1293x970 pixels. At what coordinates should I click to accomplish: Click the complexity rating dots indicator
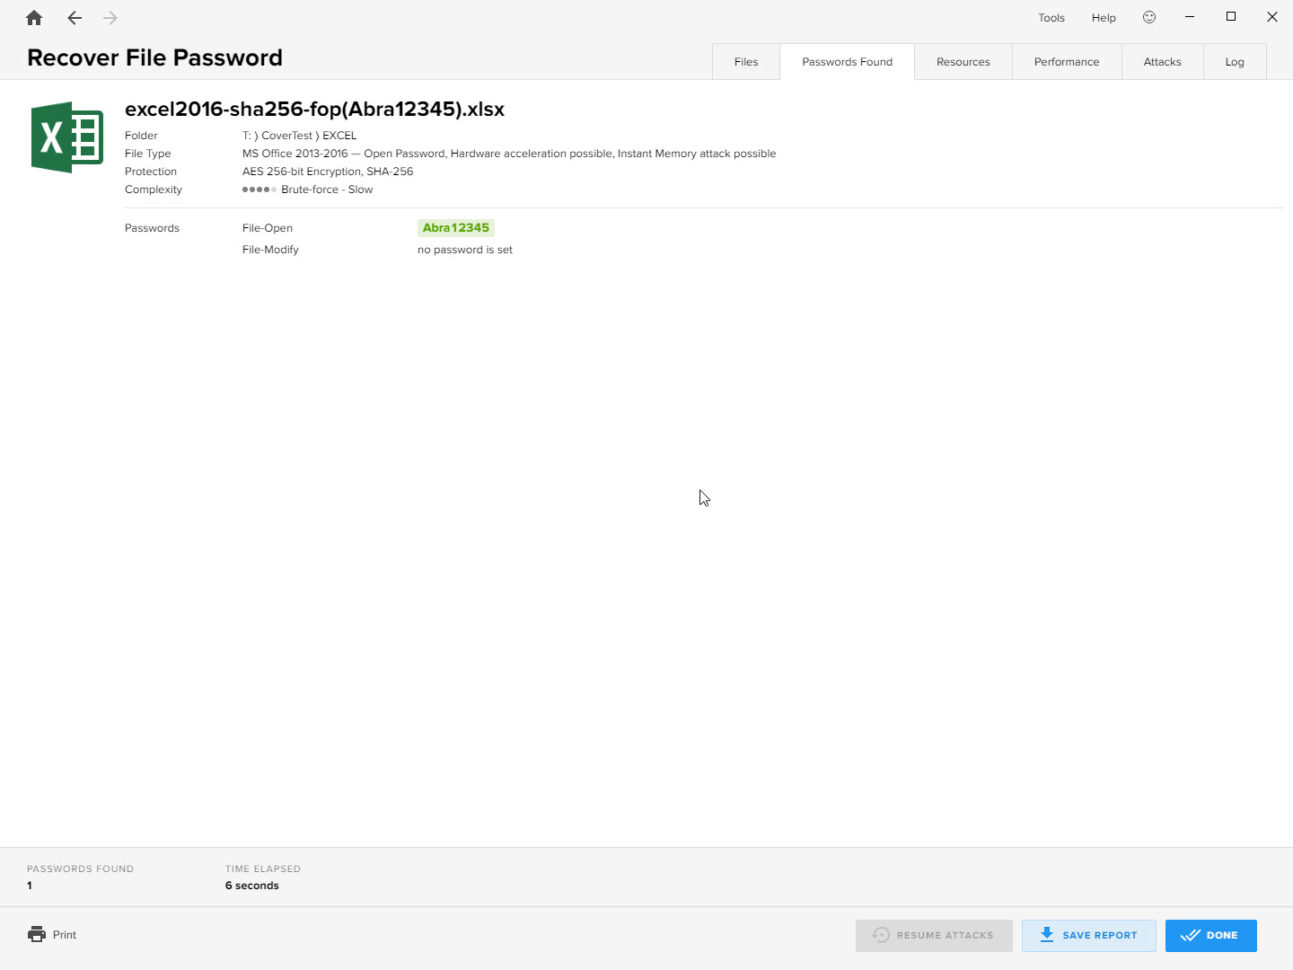pyautogui.click(x=260, y=189)
